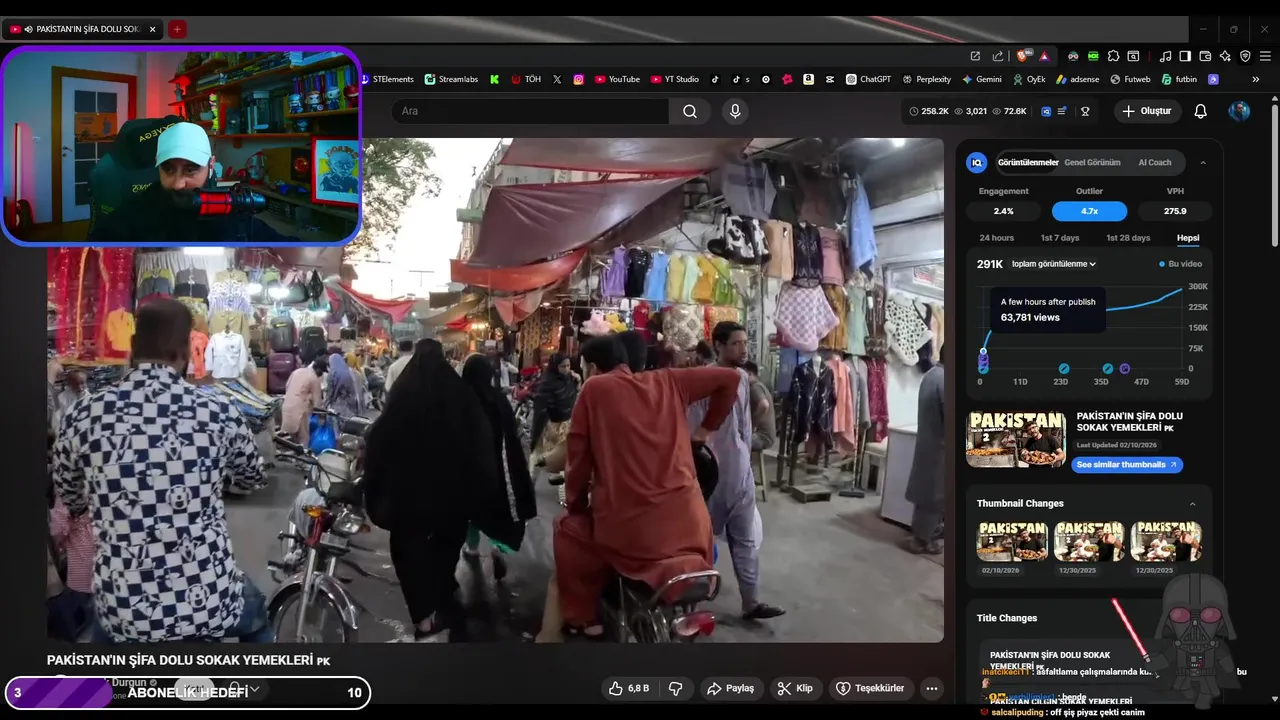Screen dimensions: 1280x720
Task: Open the account avatar menu
Action: [1239, 111]
